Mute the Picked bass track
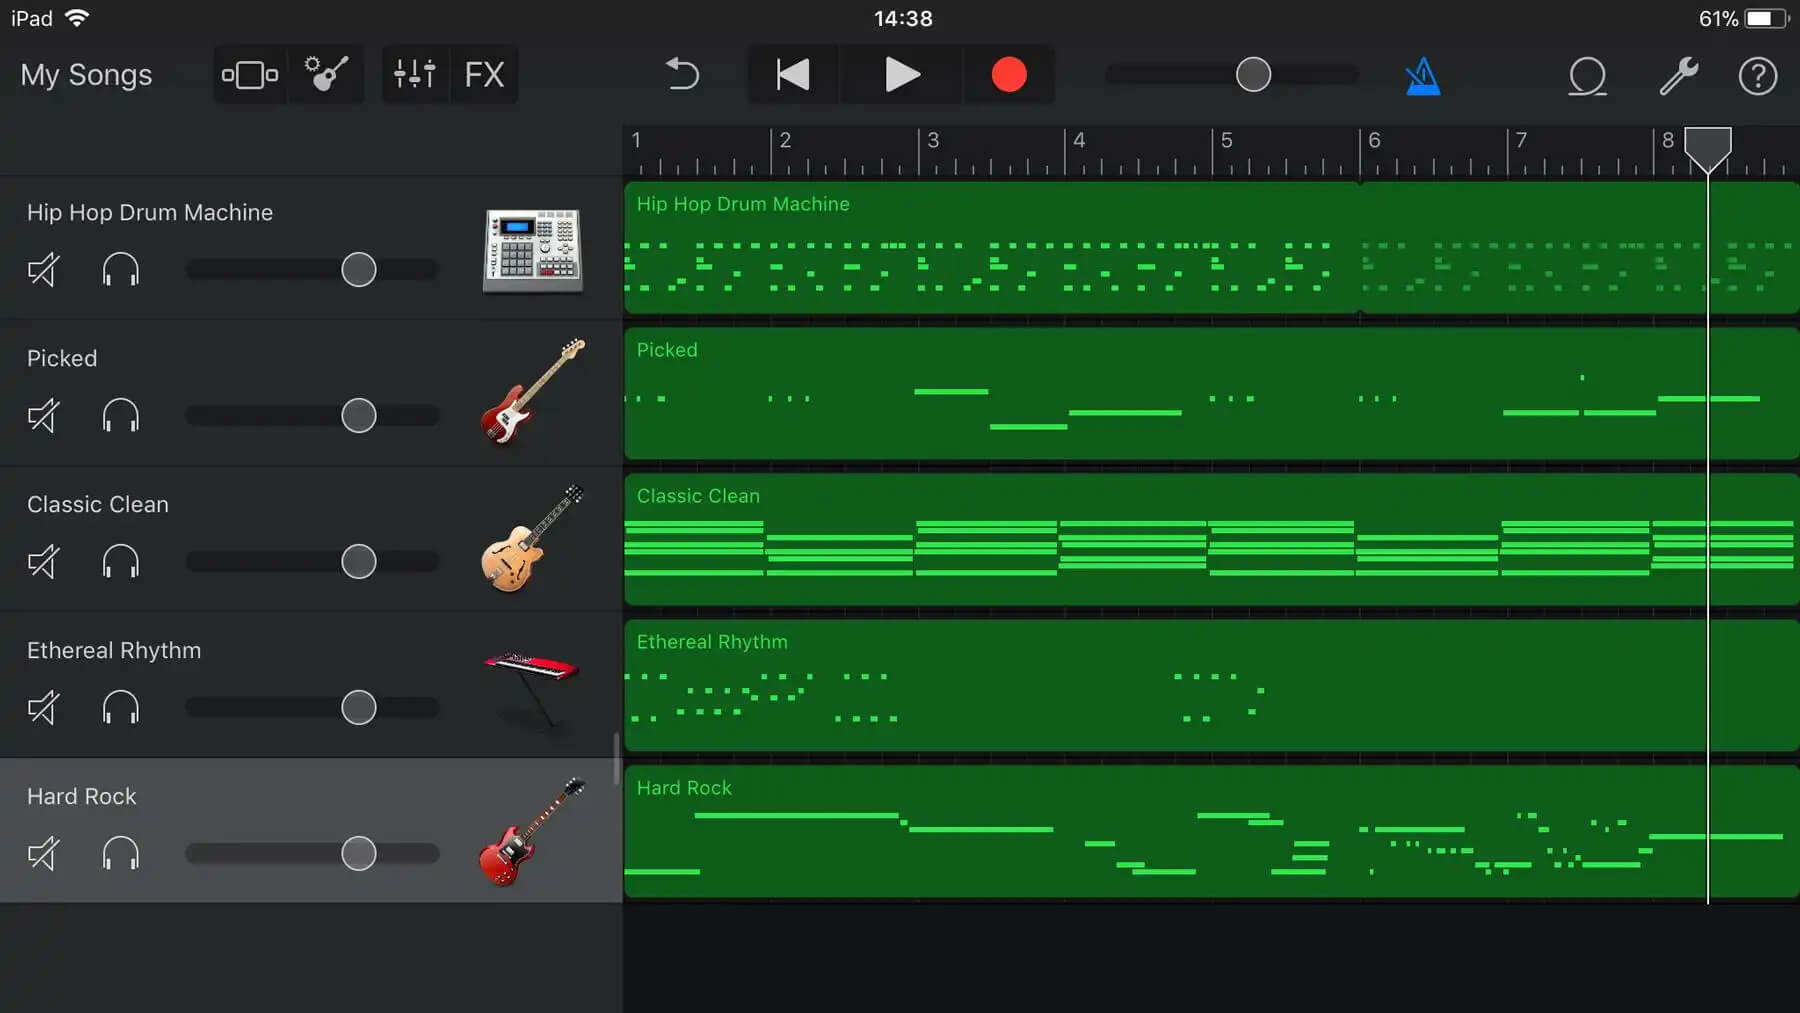 click(x=43, y=415)
